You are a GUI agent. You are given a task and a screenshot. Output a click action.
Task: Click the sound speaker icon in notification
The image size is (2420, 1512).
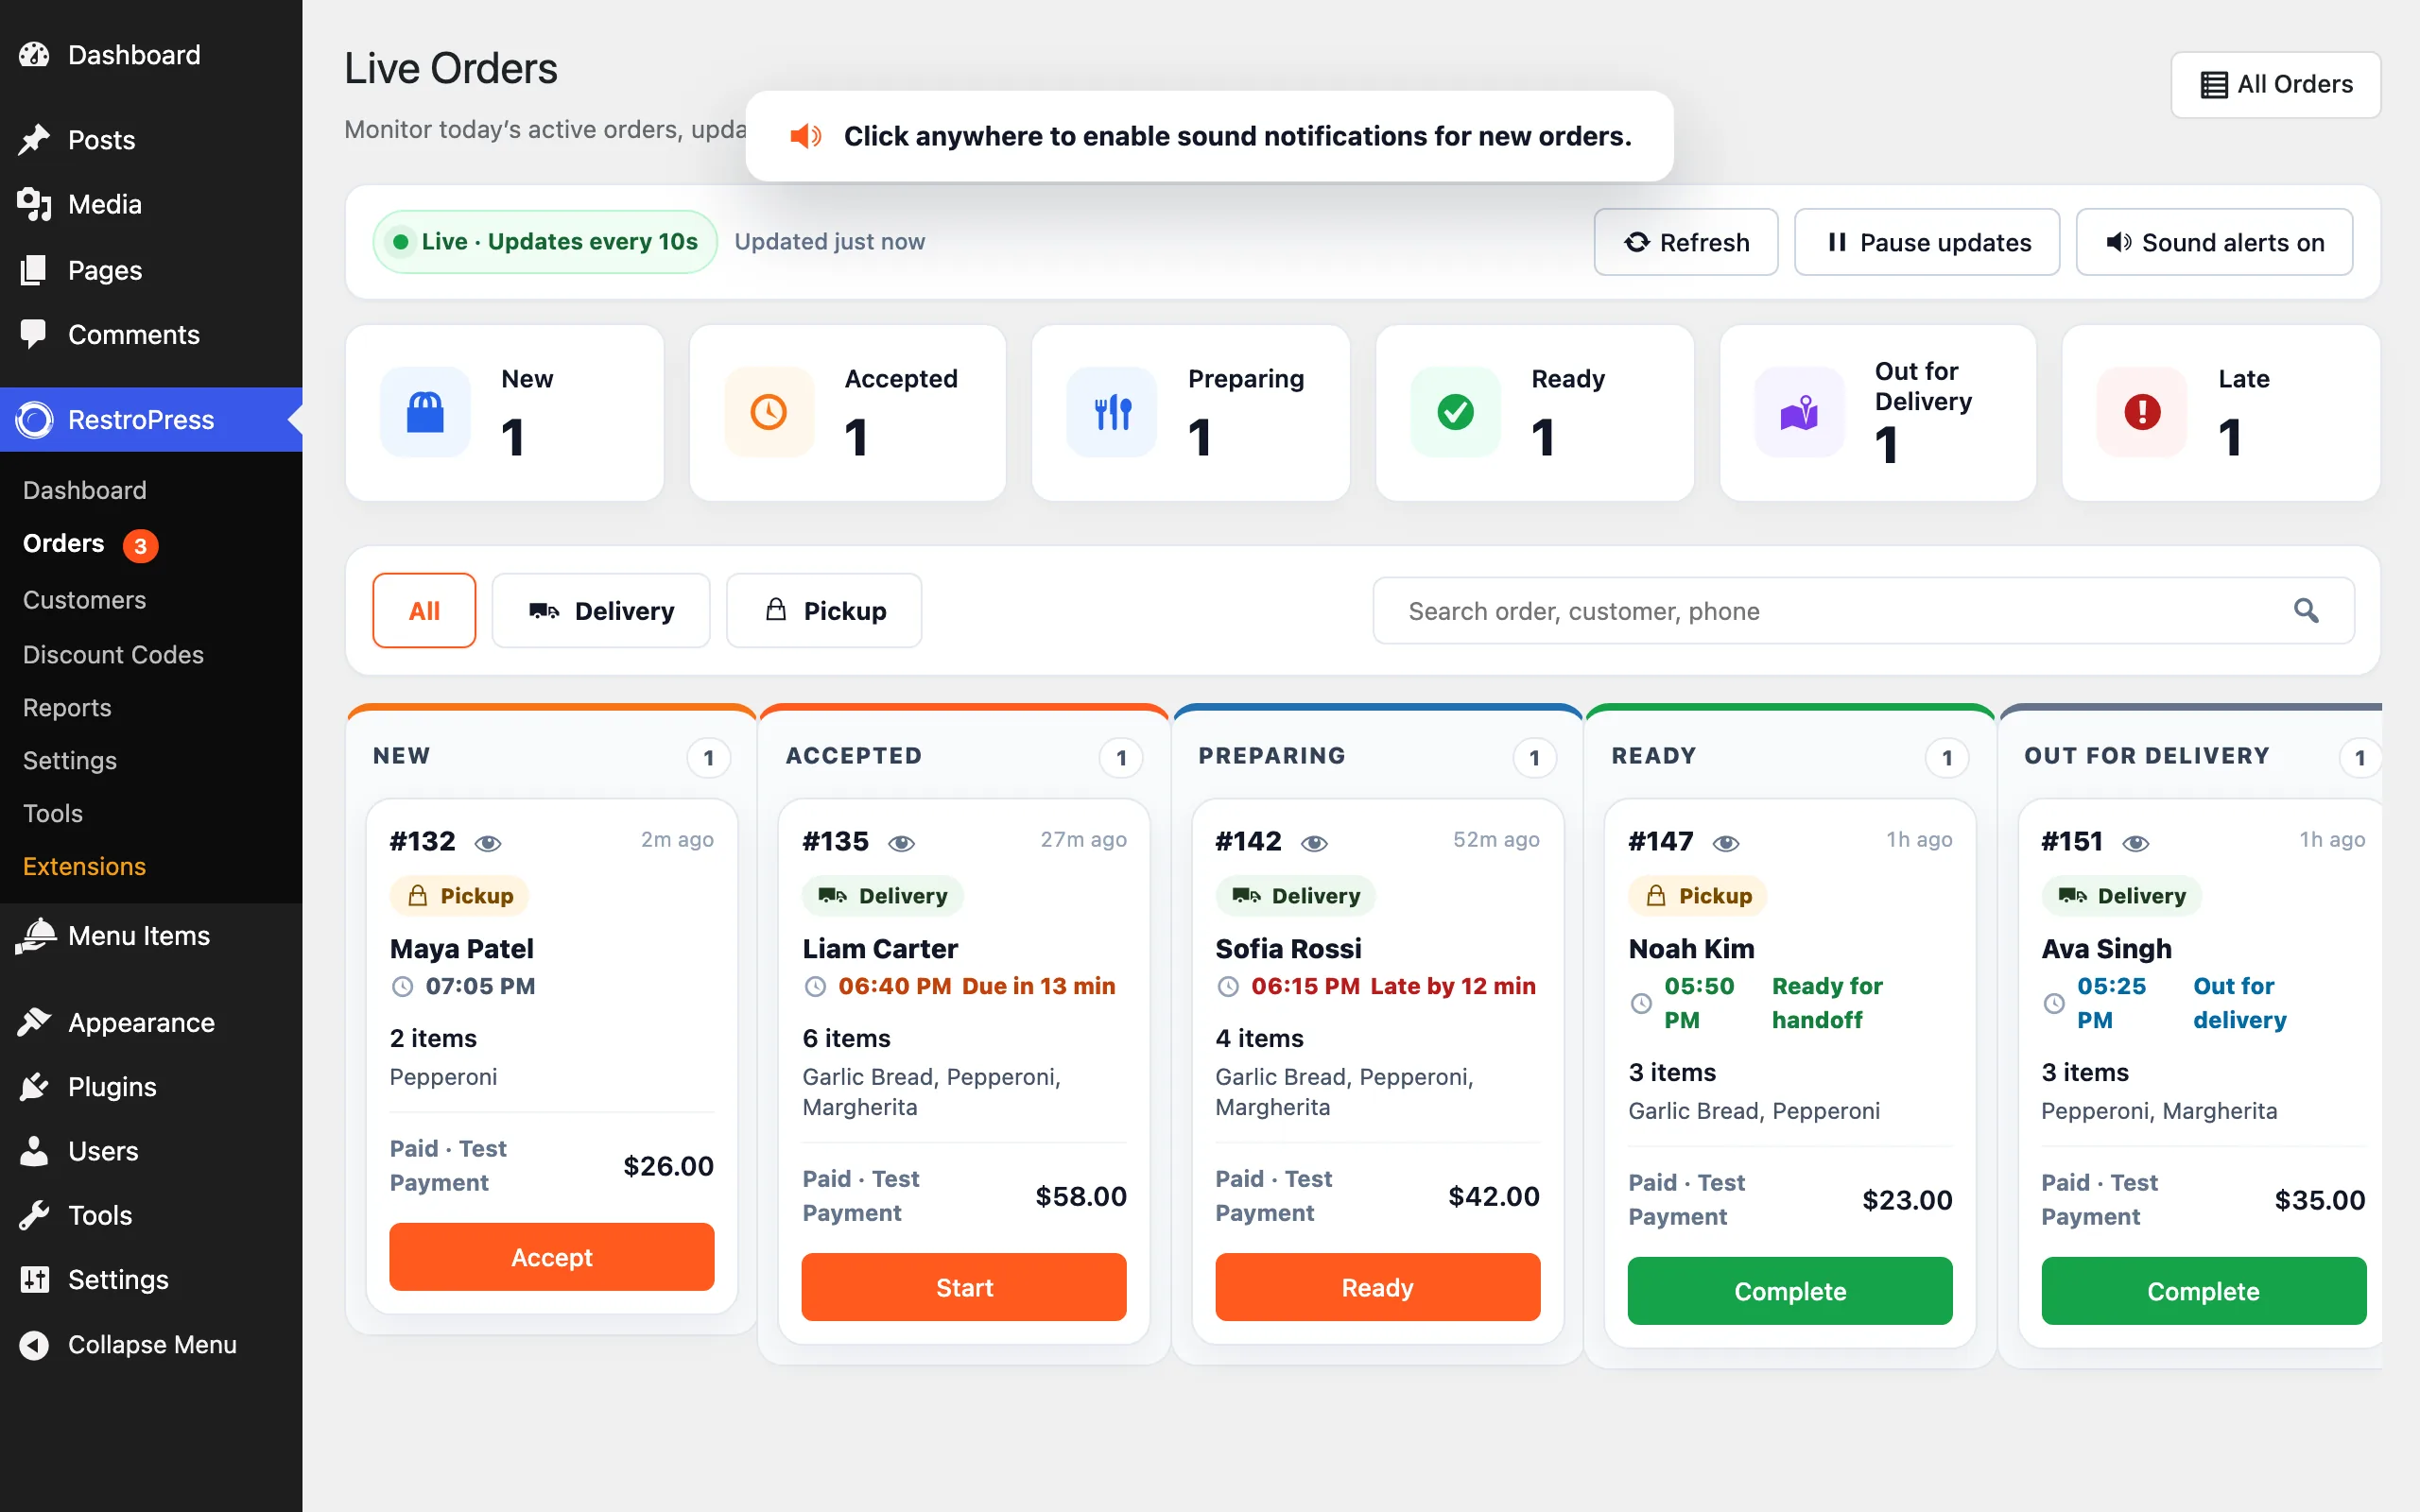(x=805, y=136)
